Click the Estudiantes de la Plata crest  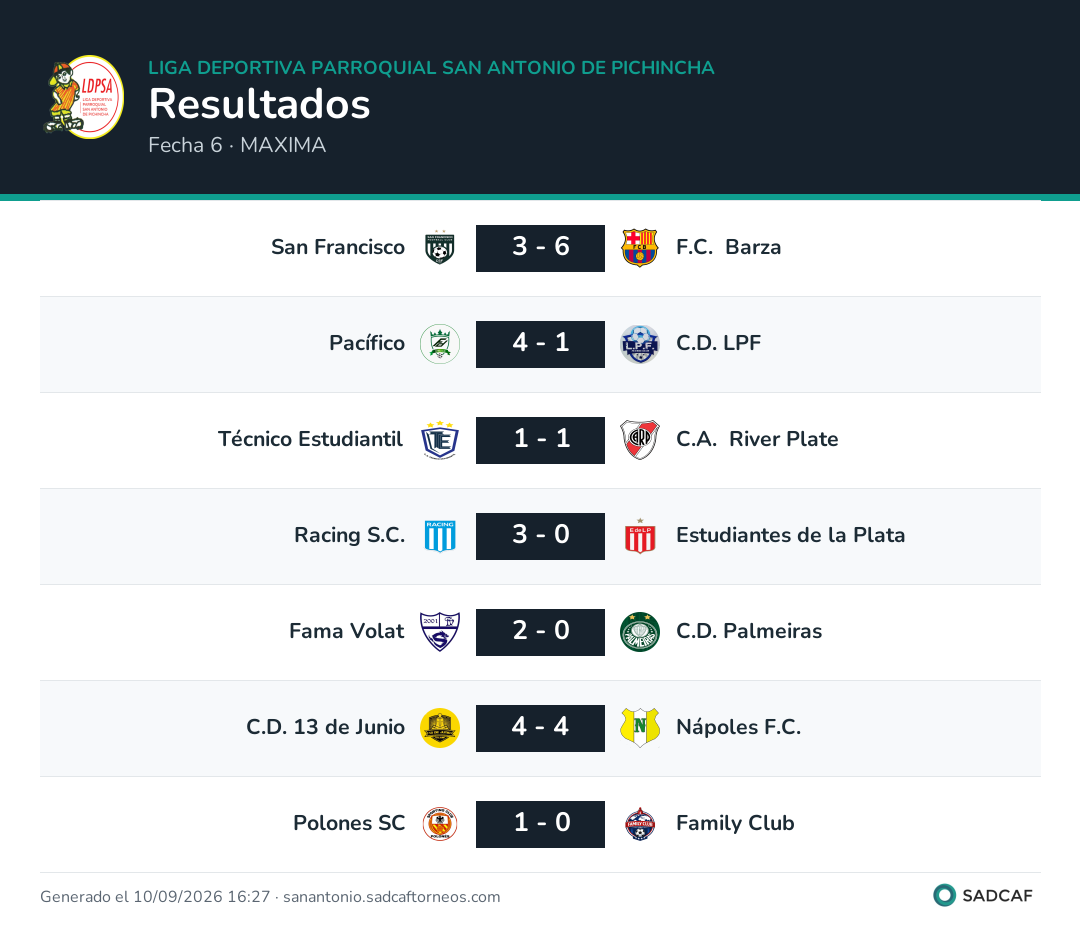pyautogui.click(x=640, y=536)
